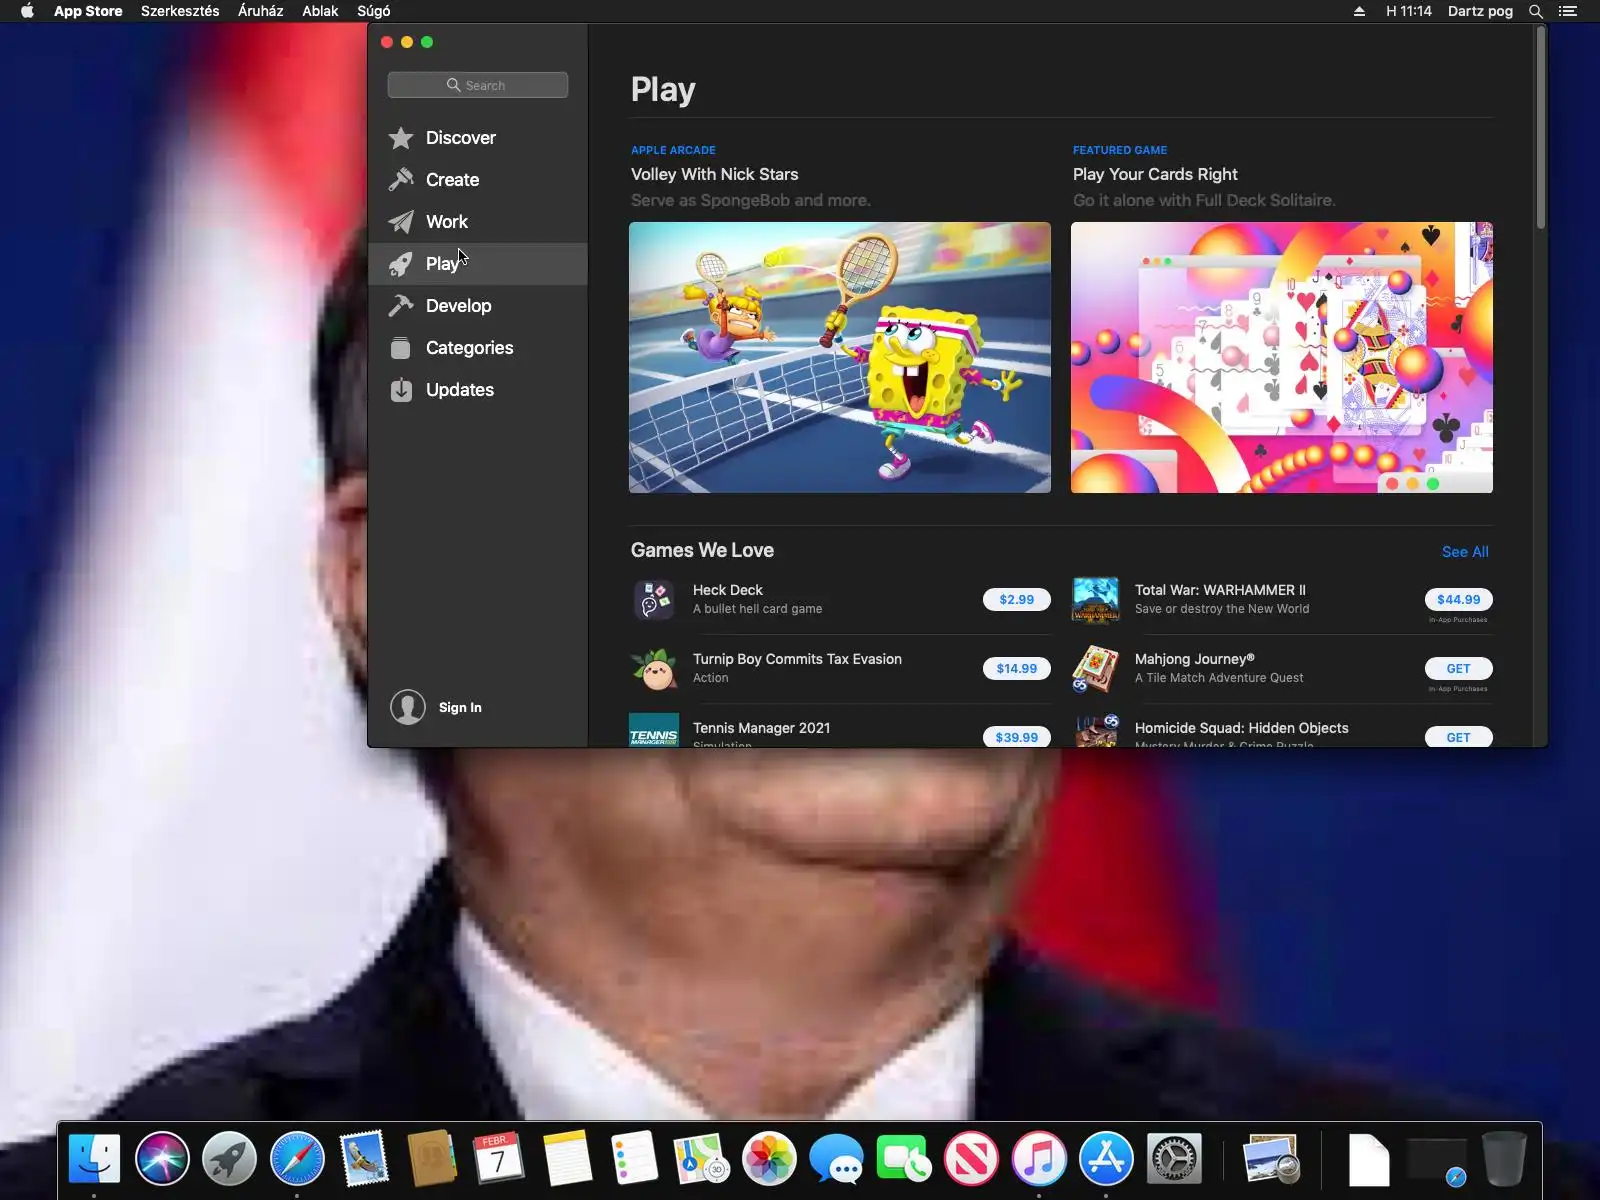Open Play Your Cards Right solitaire artwork
Screen dimensions: 1600x1200
point(1282,357)
